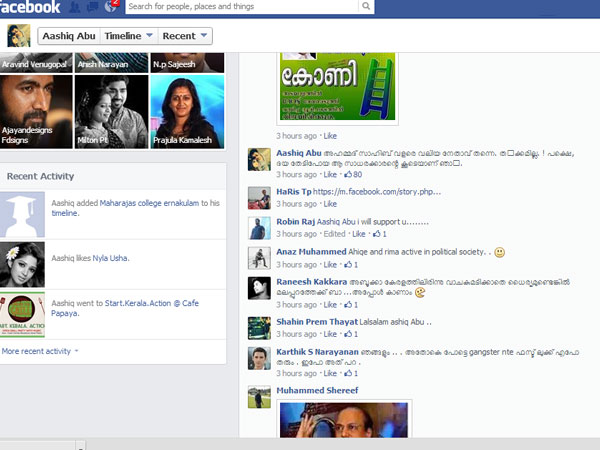Click the Facebook logo
Image resolution: width=600 pixels, height=450 pixels.
click(30, 7)
